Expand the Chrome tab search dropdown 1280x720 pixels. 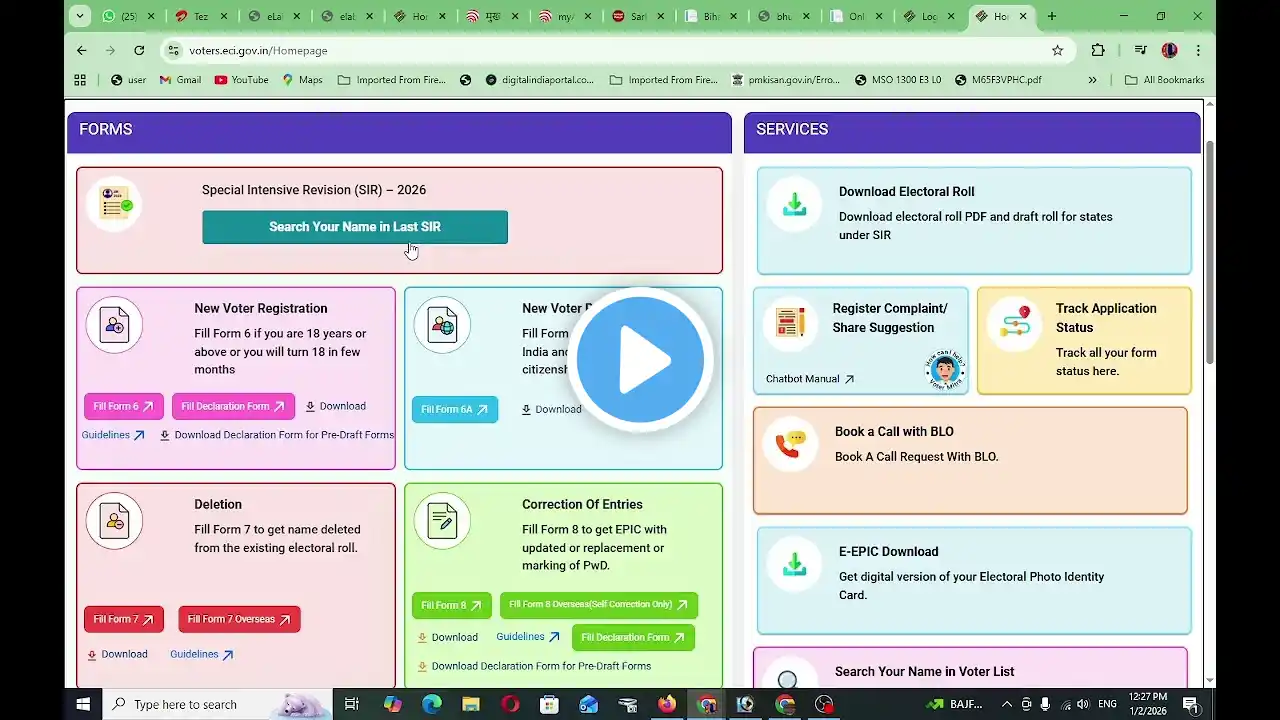point(79,16)
